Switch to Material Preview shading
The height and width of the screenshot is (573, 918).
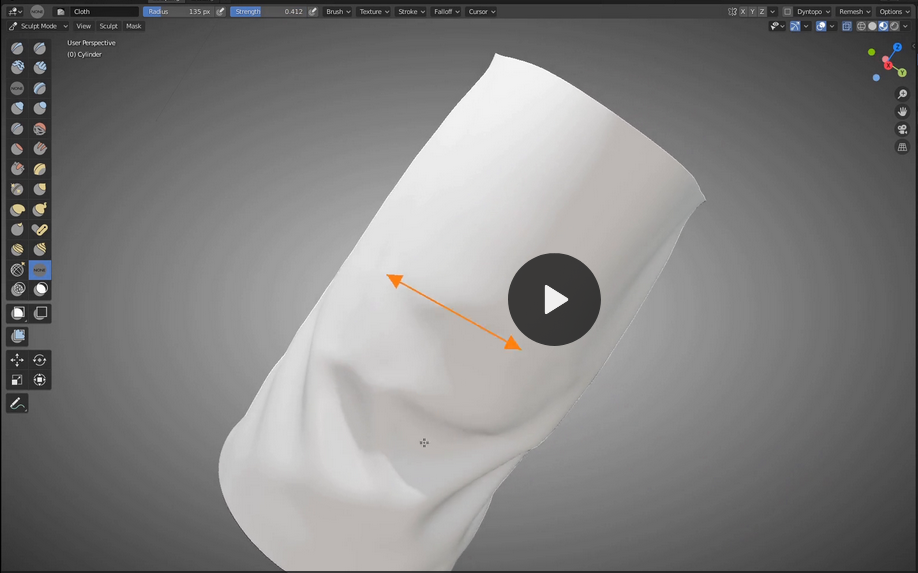pyautogui.click(x=883, y=26)
